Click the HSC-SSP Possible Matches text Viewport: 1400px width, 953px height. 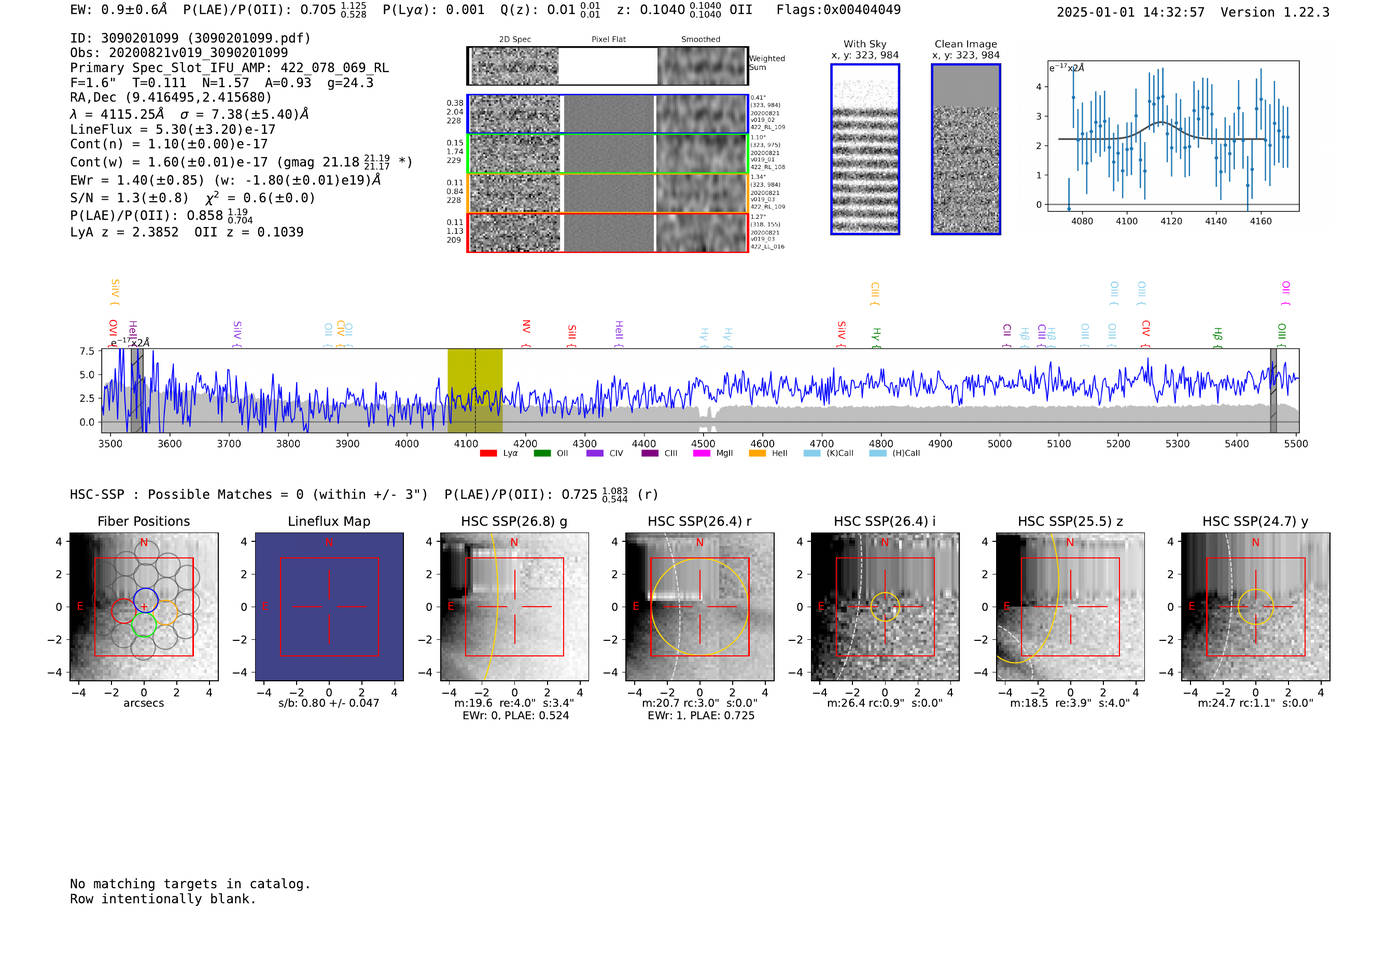point(249,494)
